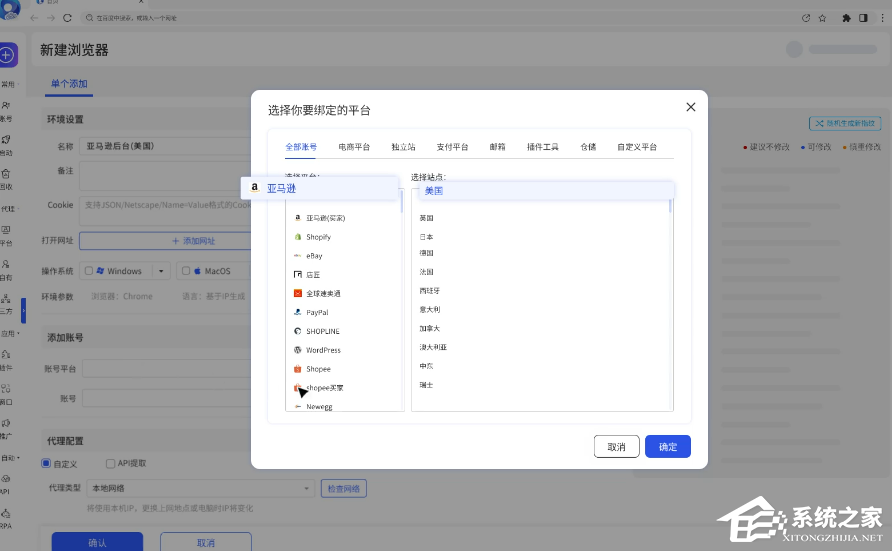Select the API提取 radio option

click(110, 463)
